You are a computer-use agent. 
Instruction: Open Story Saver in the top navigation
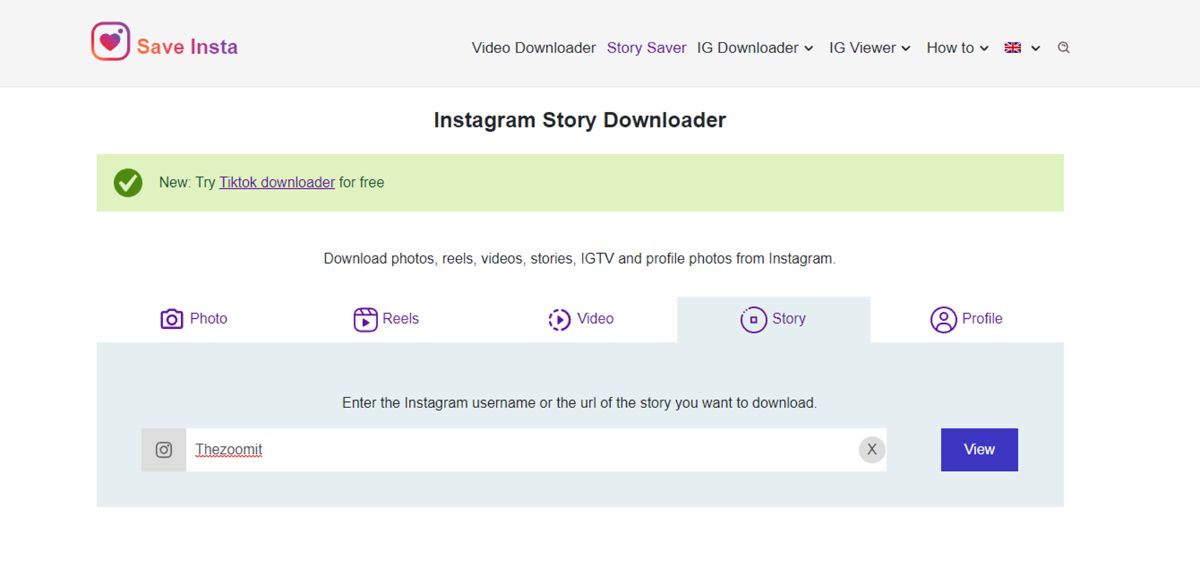click(647, 47)
